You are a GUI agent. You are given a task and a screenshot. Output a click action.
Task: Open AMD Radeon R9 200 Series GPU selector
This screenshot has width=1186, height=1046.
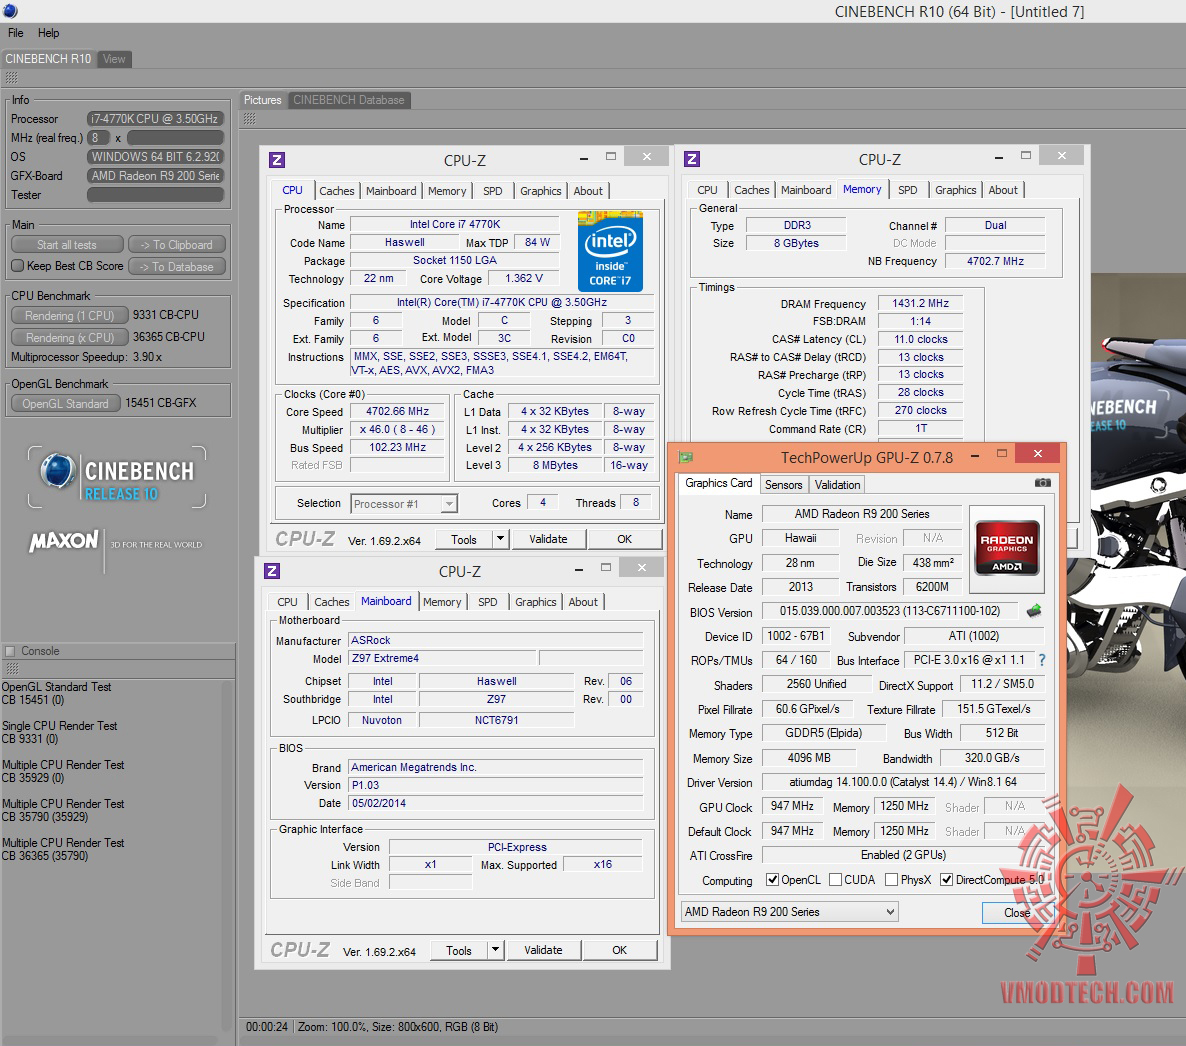[789, 911]
